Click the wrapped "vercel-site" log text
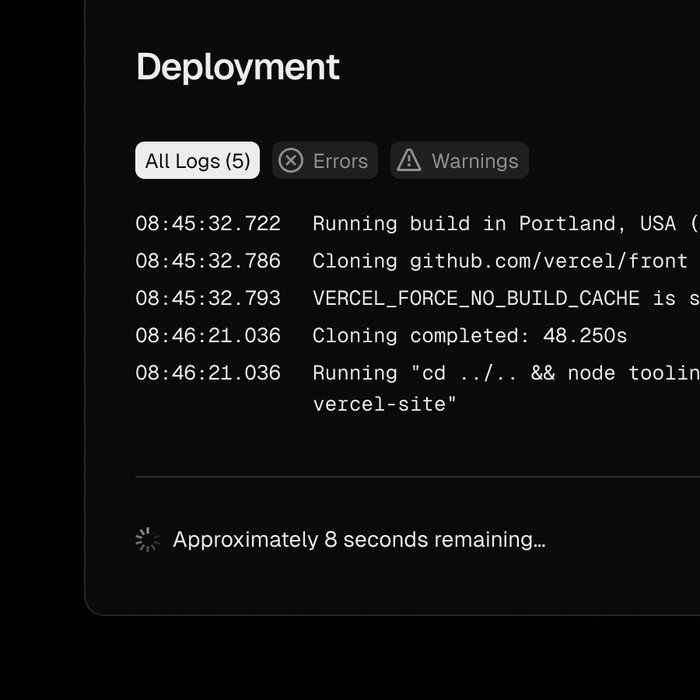Viewport: 700px width, 700px height. (x=385, y=405)
